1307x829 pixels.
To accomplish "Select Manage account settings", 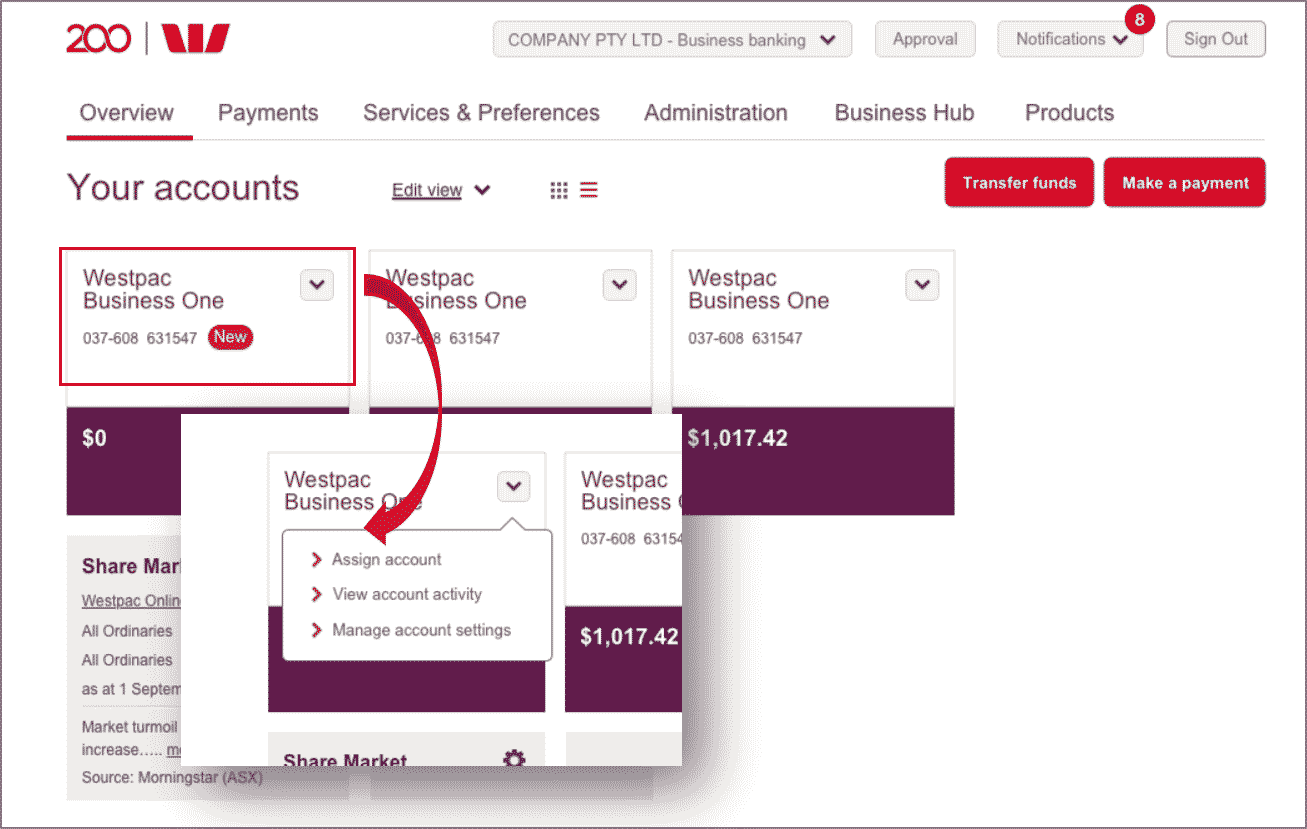I will (421, 630).
